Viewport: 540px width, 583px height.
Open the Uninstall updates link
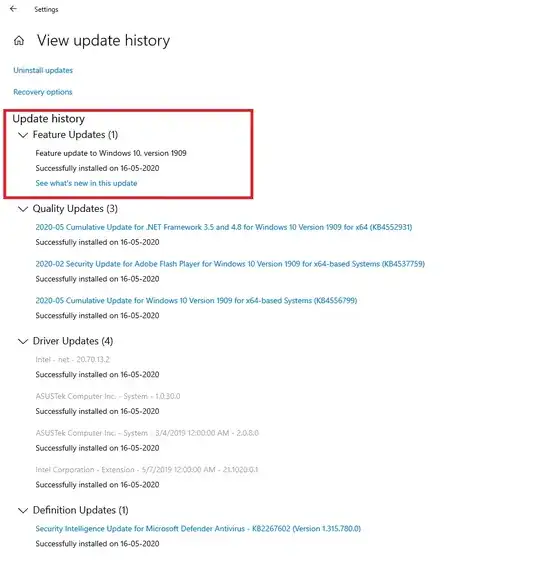click(43, 70)
